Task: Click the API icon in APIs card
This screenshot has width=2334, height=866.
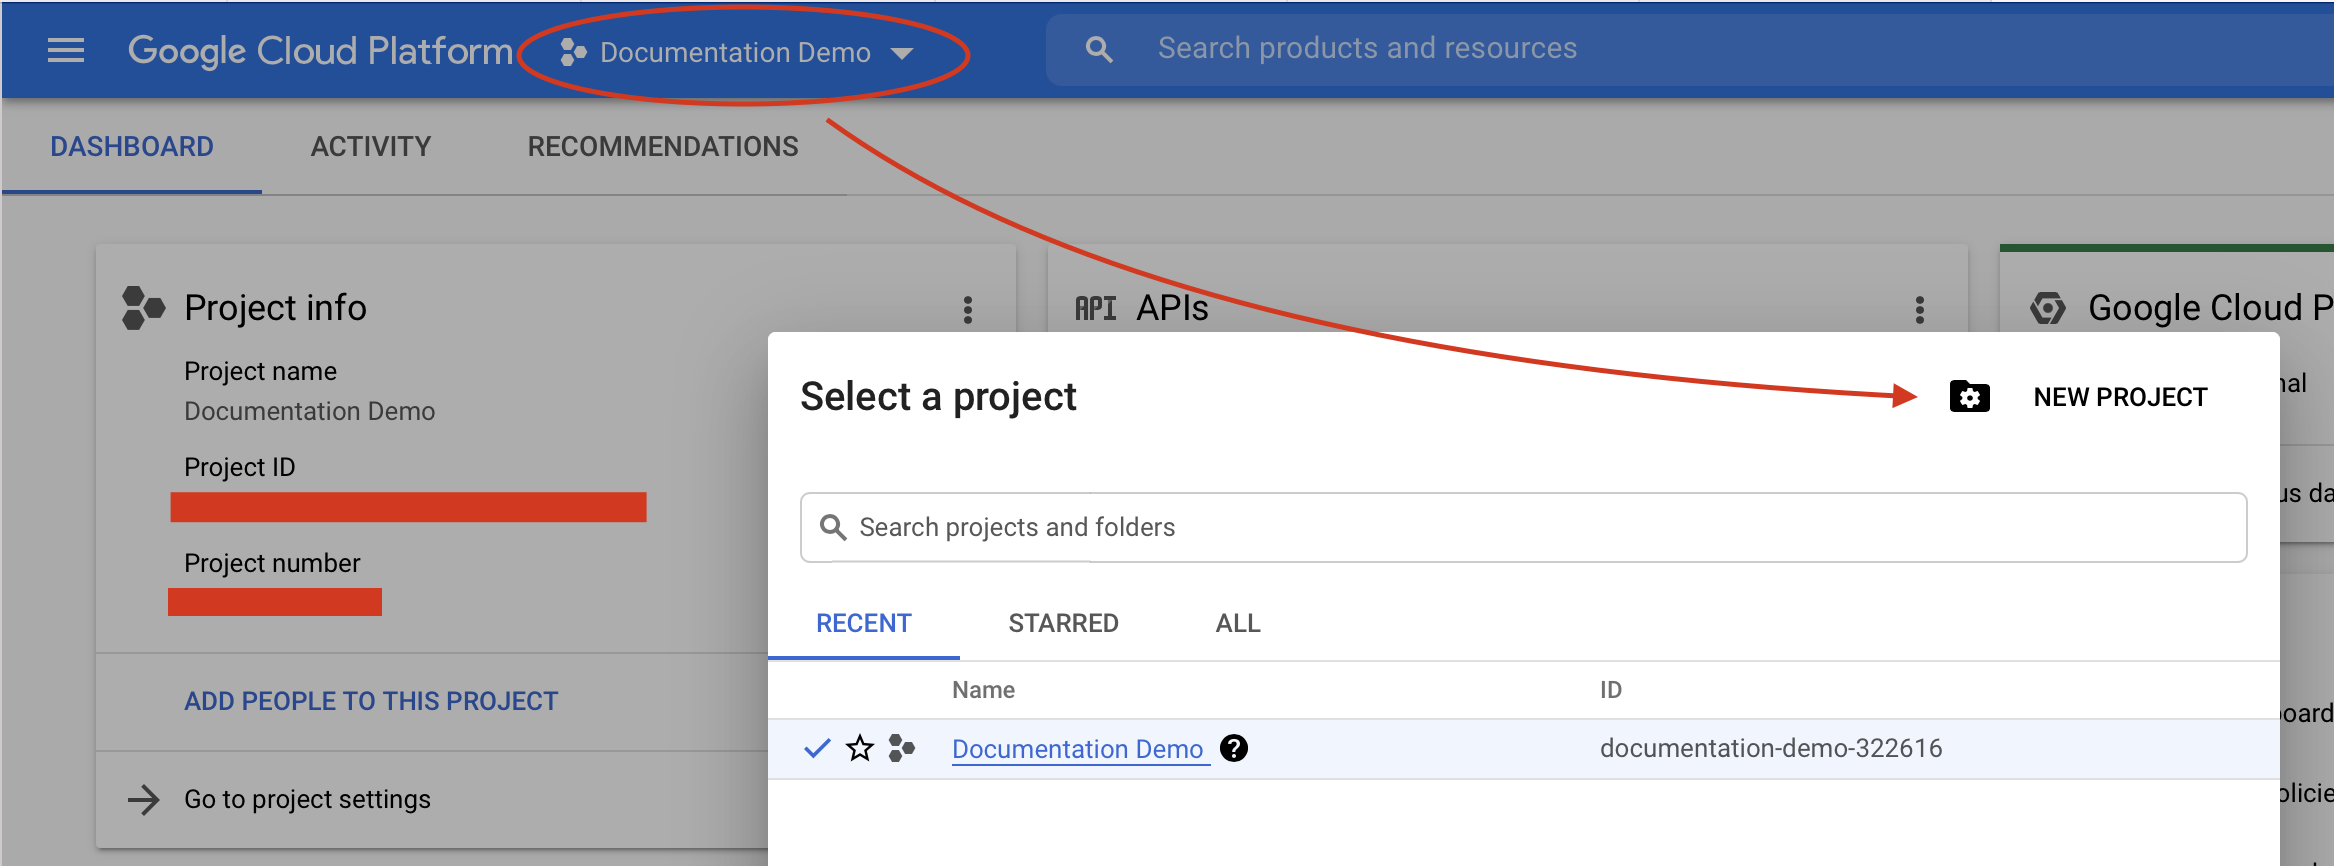Action: (1096, 308)
